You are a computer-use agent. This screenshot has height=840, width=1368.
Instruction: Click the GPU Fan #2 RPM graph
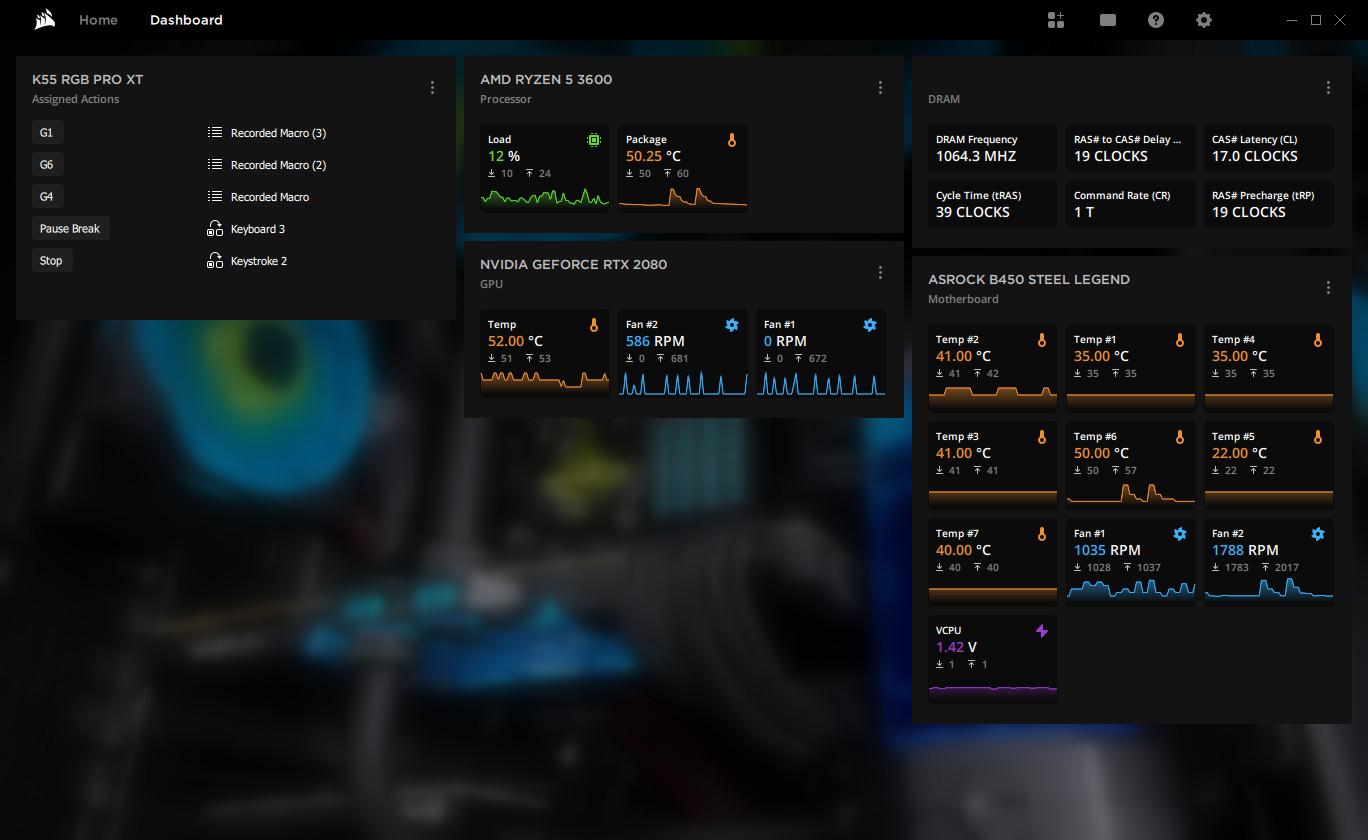683,382
